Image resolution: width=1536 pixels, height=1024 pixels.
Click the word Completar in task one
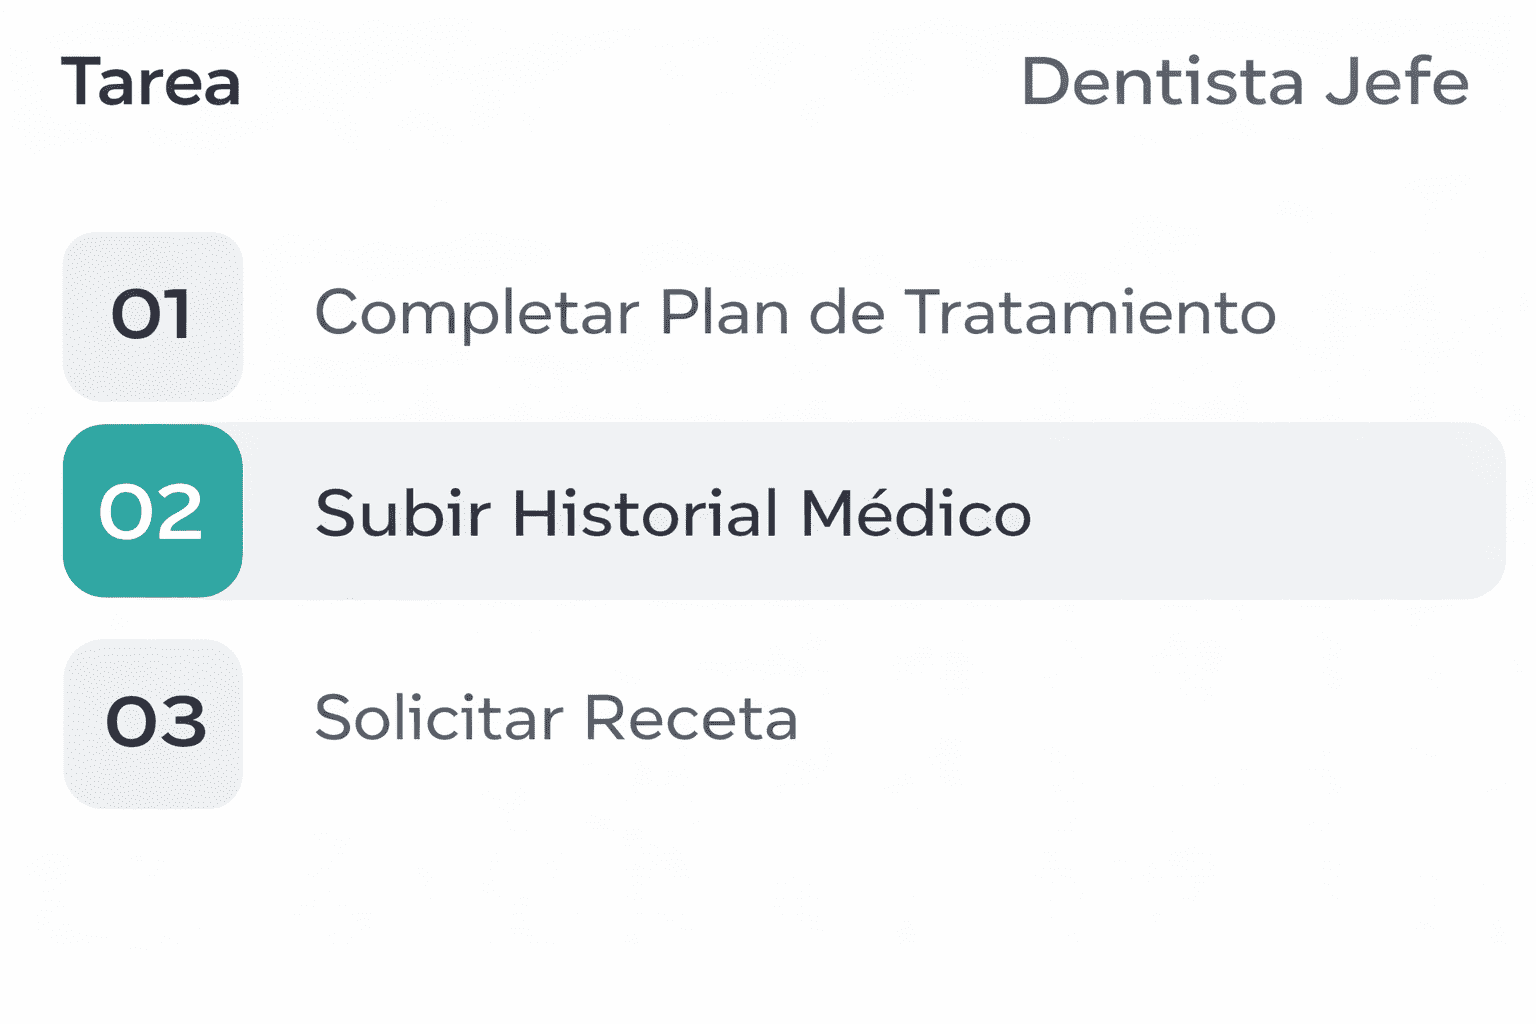tap(477, 314)
